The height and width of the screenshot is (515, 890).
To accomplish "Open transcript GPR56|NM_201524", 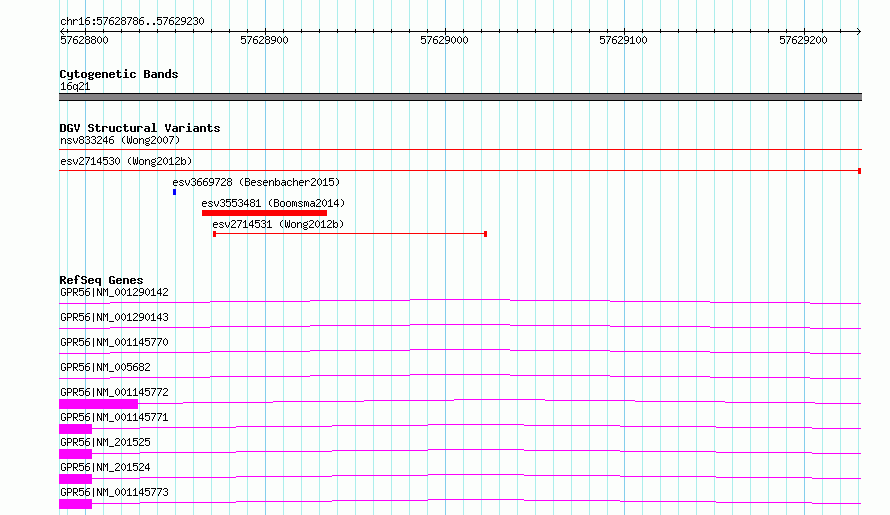I will [x=105, y=467].
